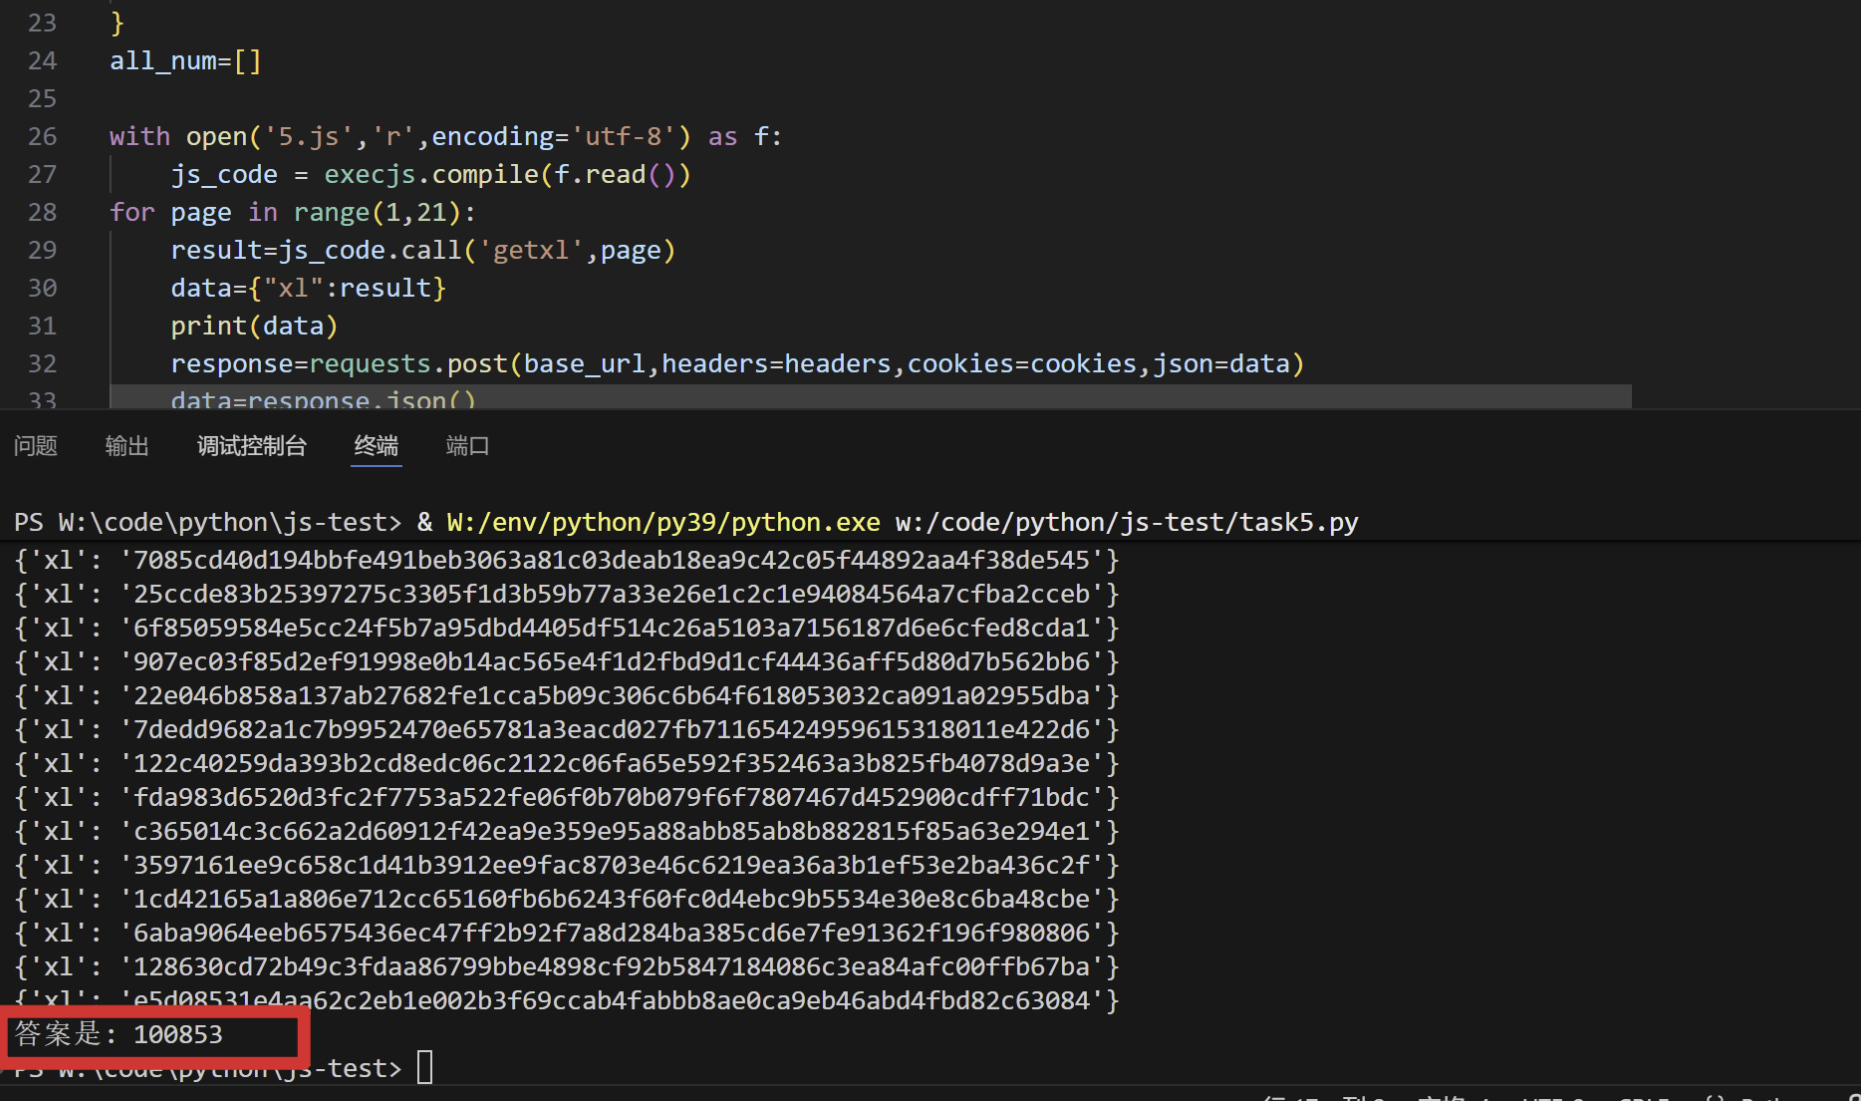Click terminal output starting with 22e046b8
Screen dimensions: 1861x1101
(x=566, y=696)
